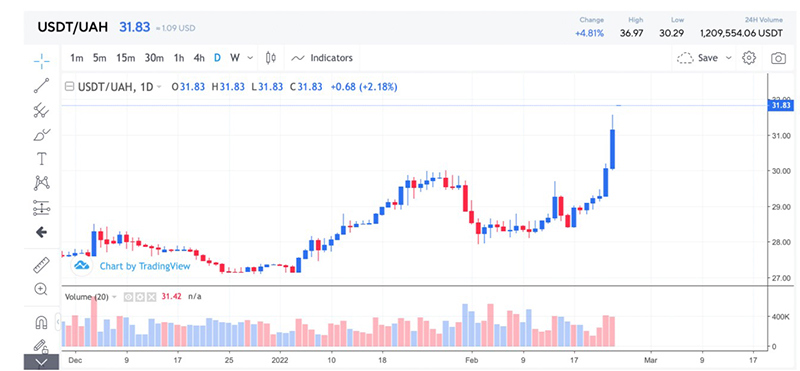Expand the left toolbar bottom chevron
Screen dimensions: 800x371
41,362
